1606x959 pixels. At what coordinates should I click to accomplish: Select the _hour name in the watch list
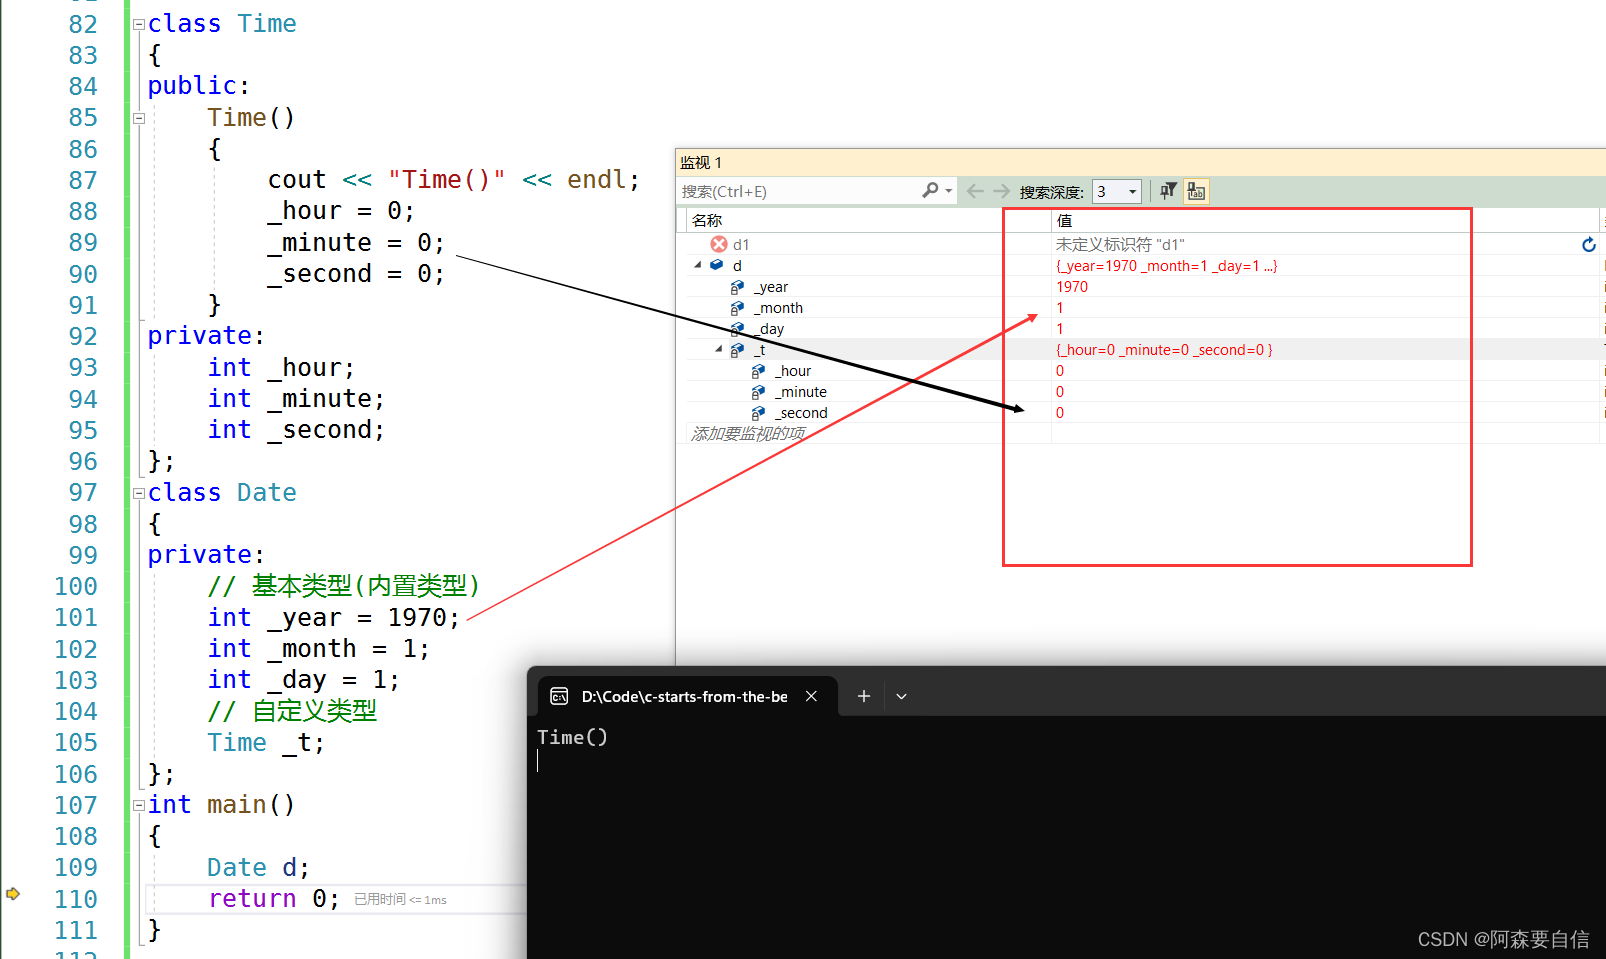click(793, 371)
